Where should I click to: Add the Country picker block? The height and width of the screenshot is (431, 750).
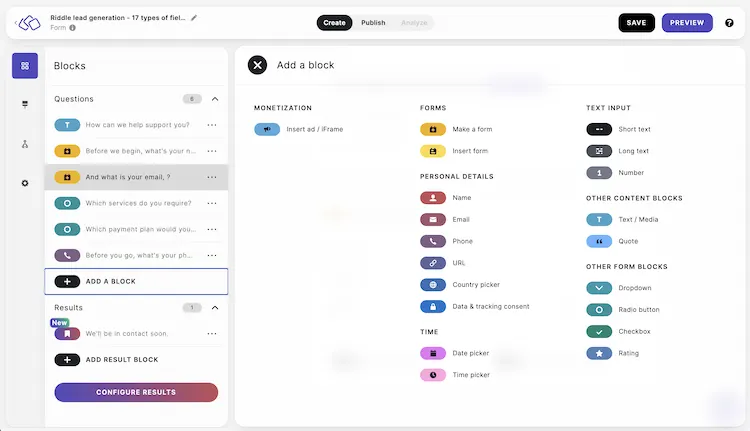(x=460, y=285)
